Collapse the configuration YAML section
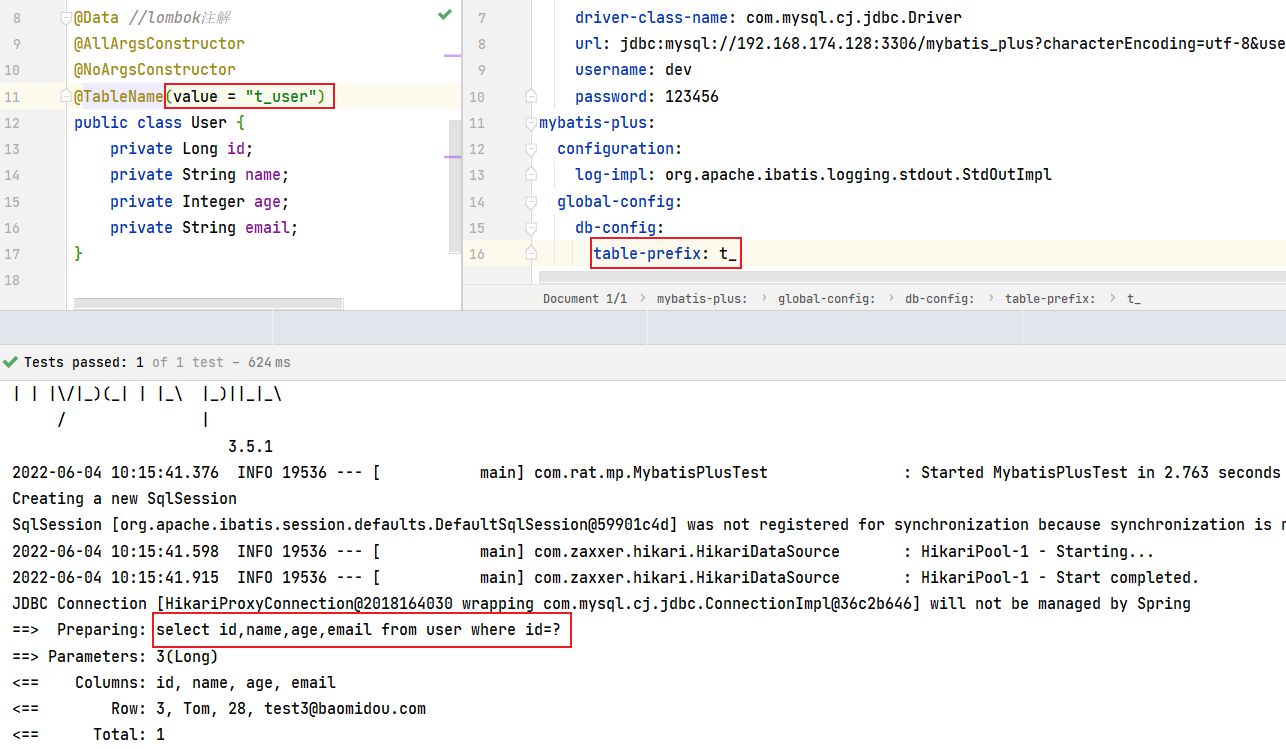This screenshot has width=1286, height=749. coord(531,149)
